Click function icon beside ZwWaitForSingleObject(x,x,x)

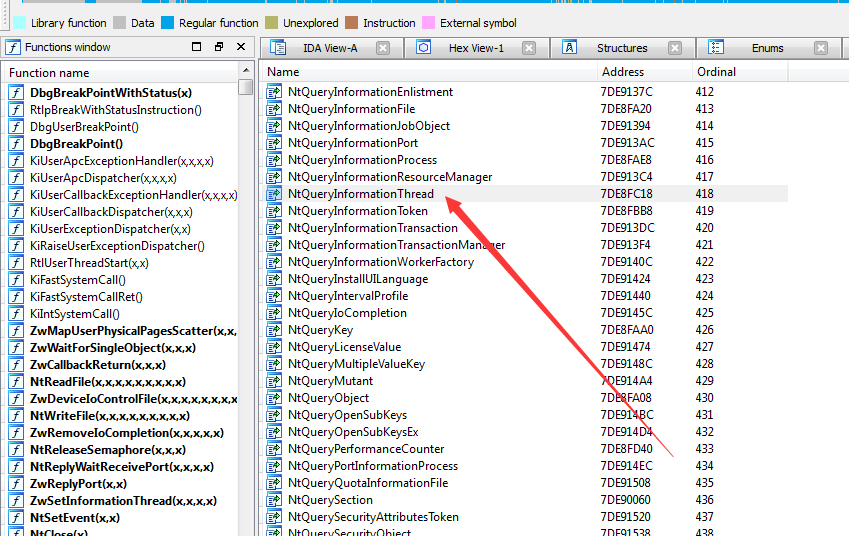16,348
